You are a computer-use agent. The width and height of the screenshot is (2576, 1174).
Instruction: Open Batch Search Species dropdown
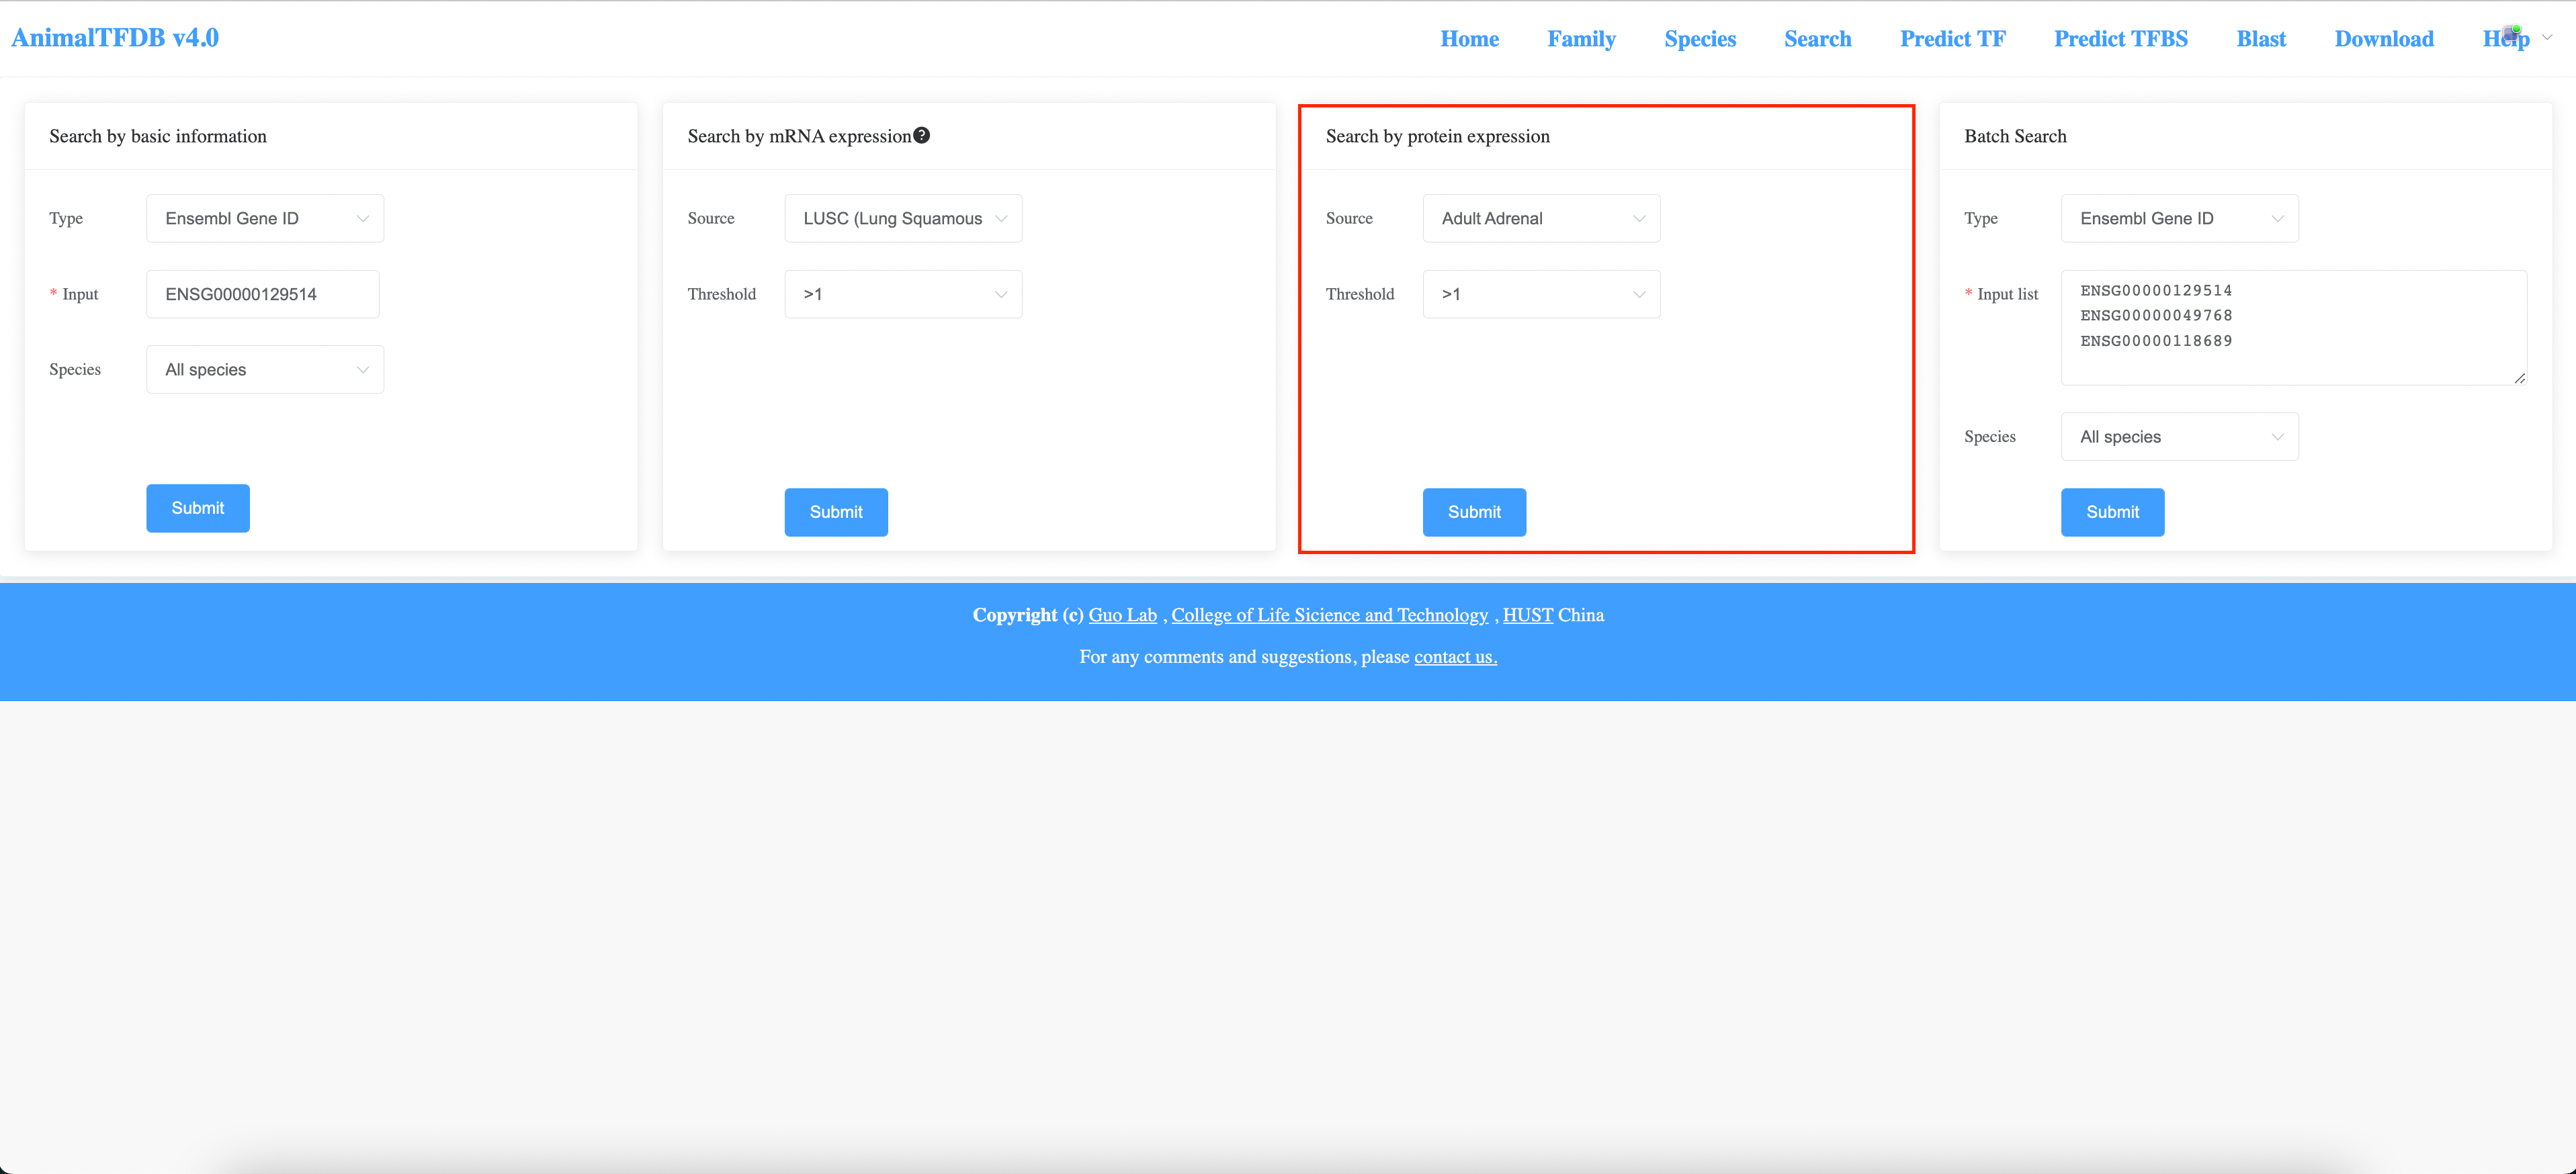[2179, 437]
